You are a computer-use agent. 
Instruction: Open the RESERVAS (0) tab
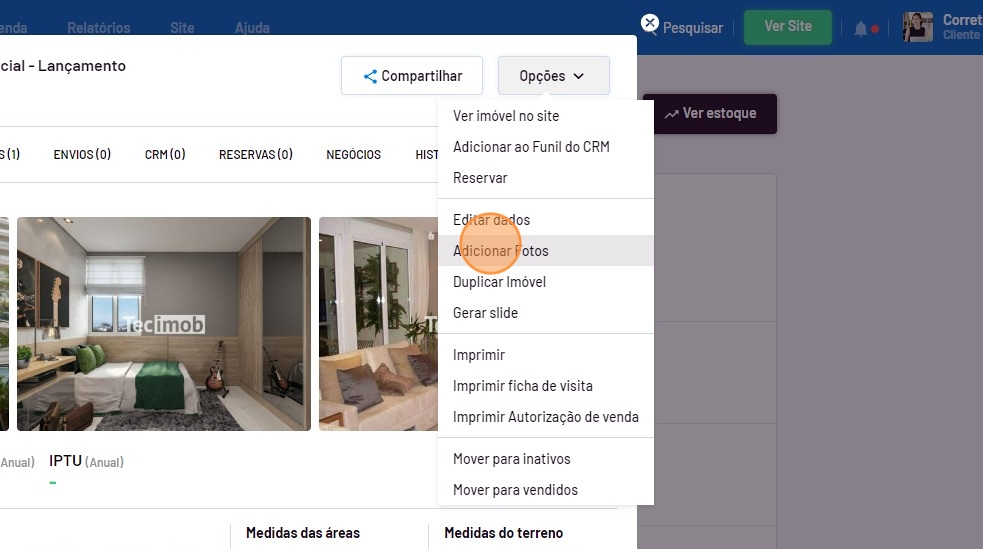tap(255, 155)
